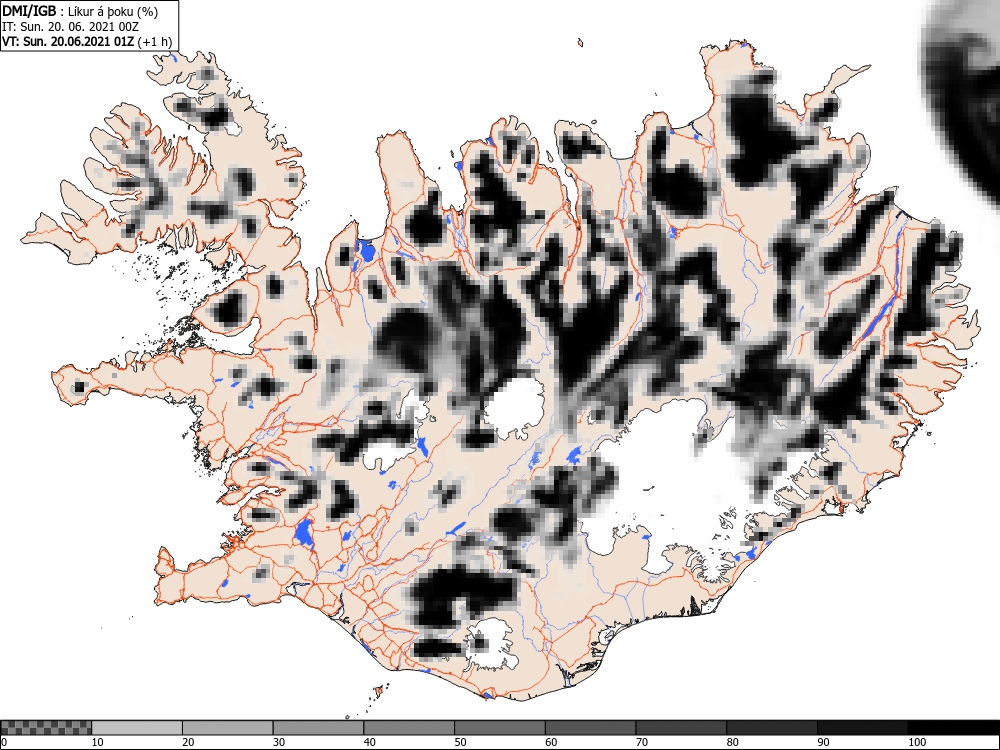
Task: Click the legend label '20'
Action: [188, 742]
